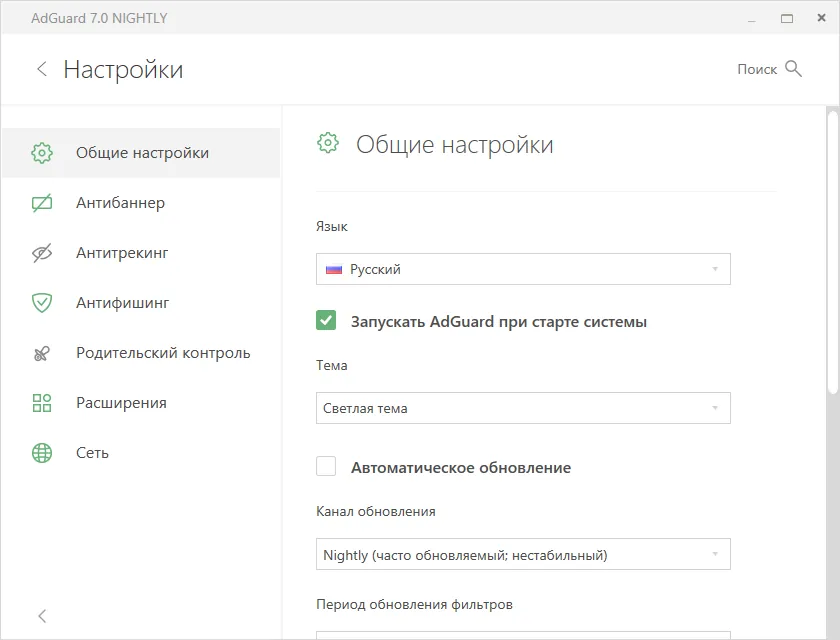Click the back arrow next to Настройки
Viewport: 840px width, 640px height.
click(x=42, y=69)
